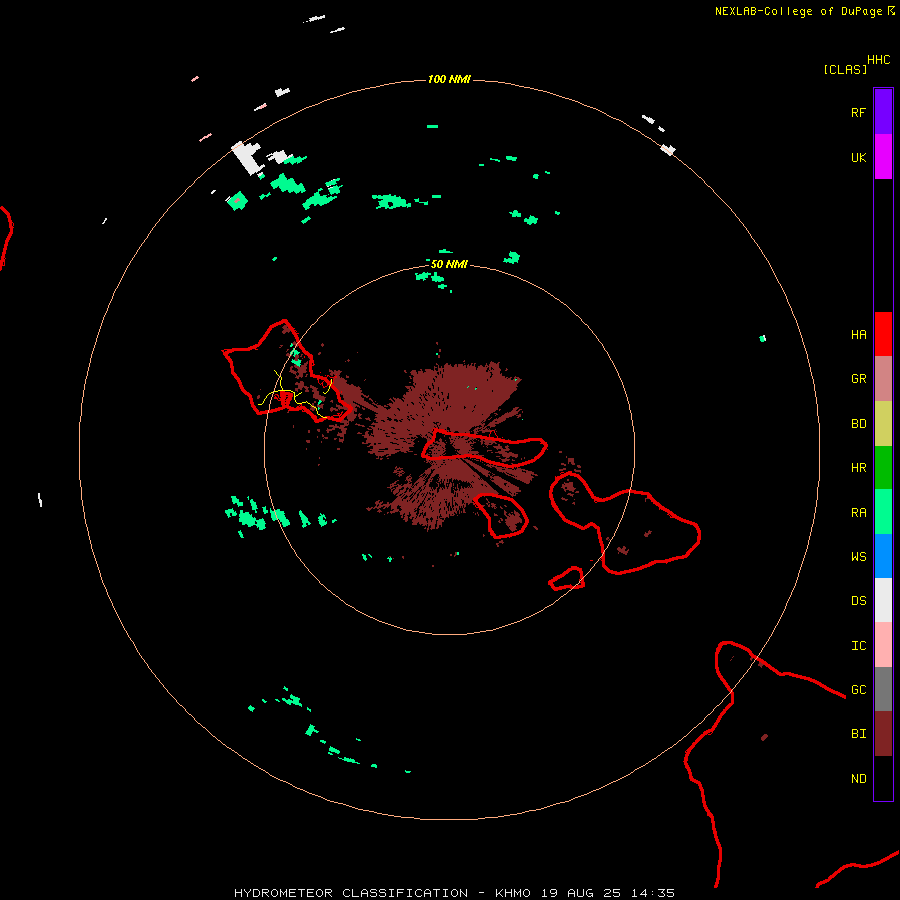Click the RA light green legend swatch

click(x=883, y=512)
